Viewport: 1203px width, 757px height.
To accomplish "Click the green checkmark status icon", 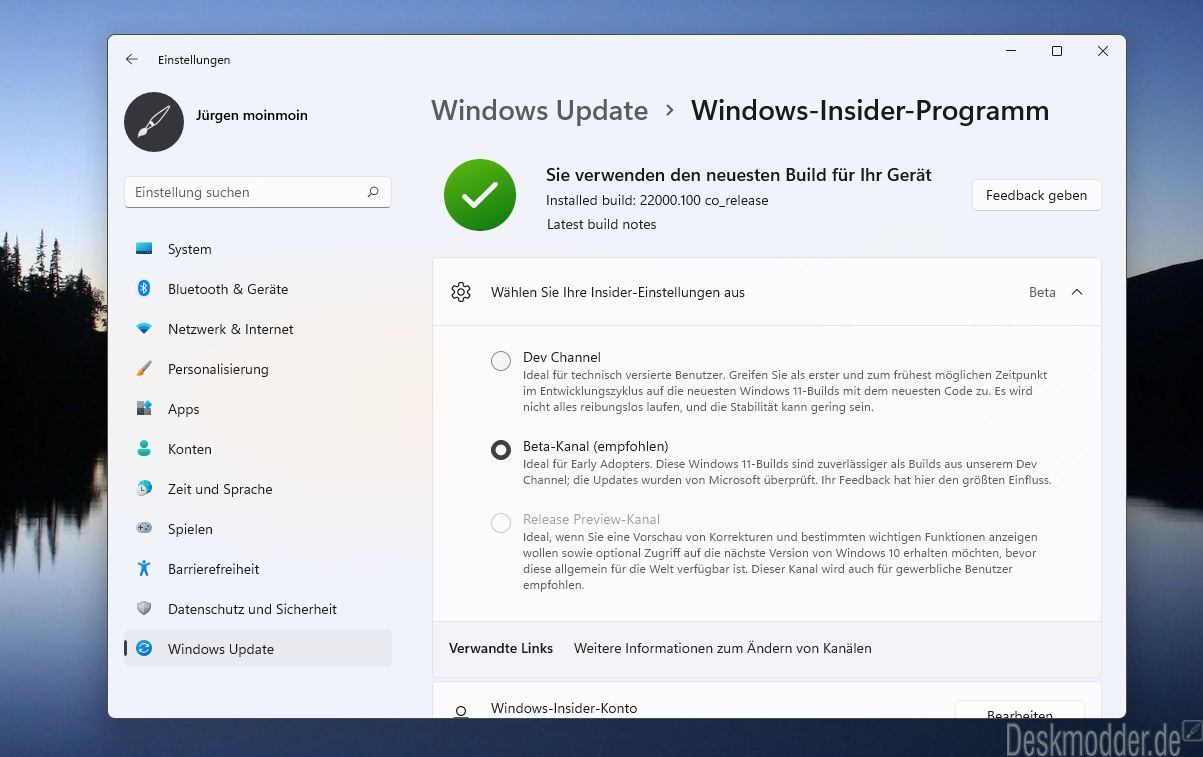I will 480,195.
